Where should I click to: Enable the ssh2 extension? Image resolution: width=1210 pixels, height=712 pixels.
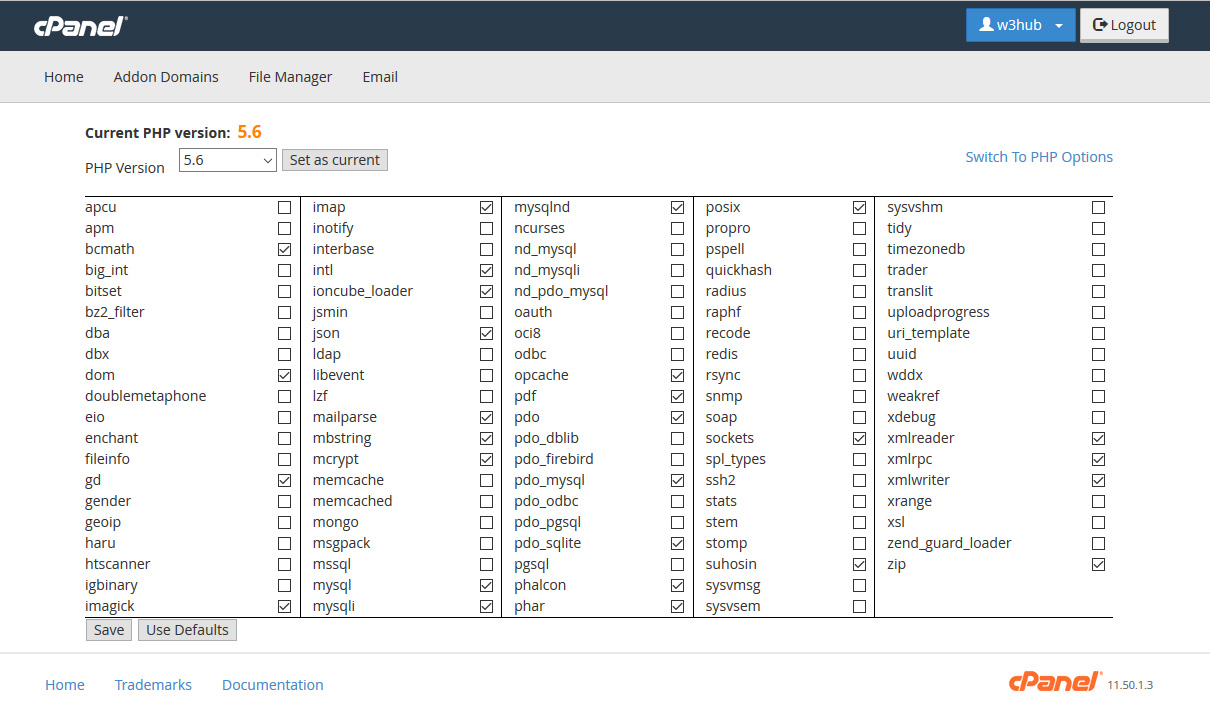860,480
